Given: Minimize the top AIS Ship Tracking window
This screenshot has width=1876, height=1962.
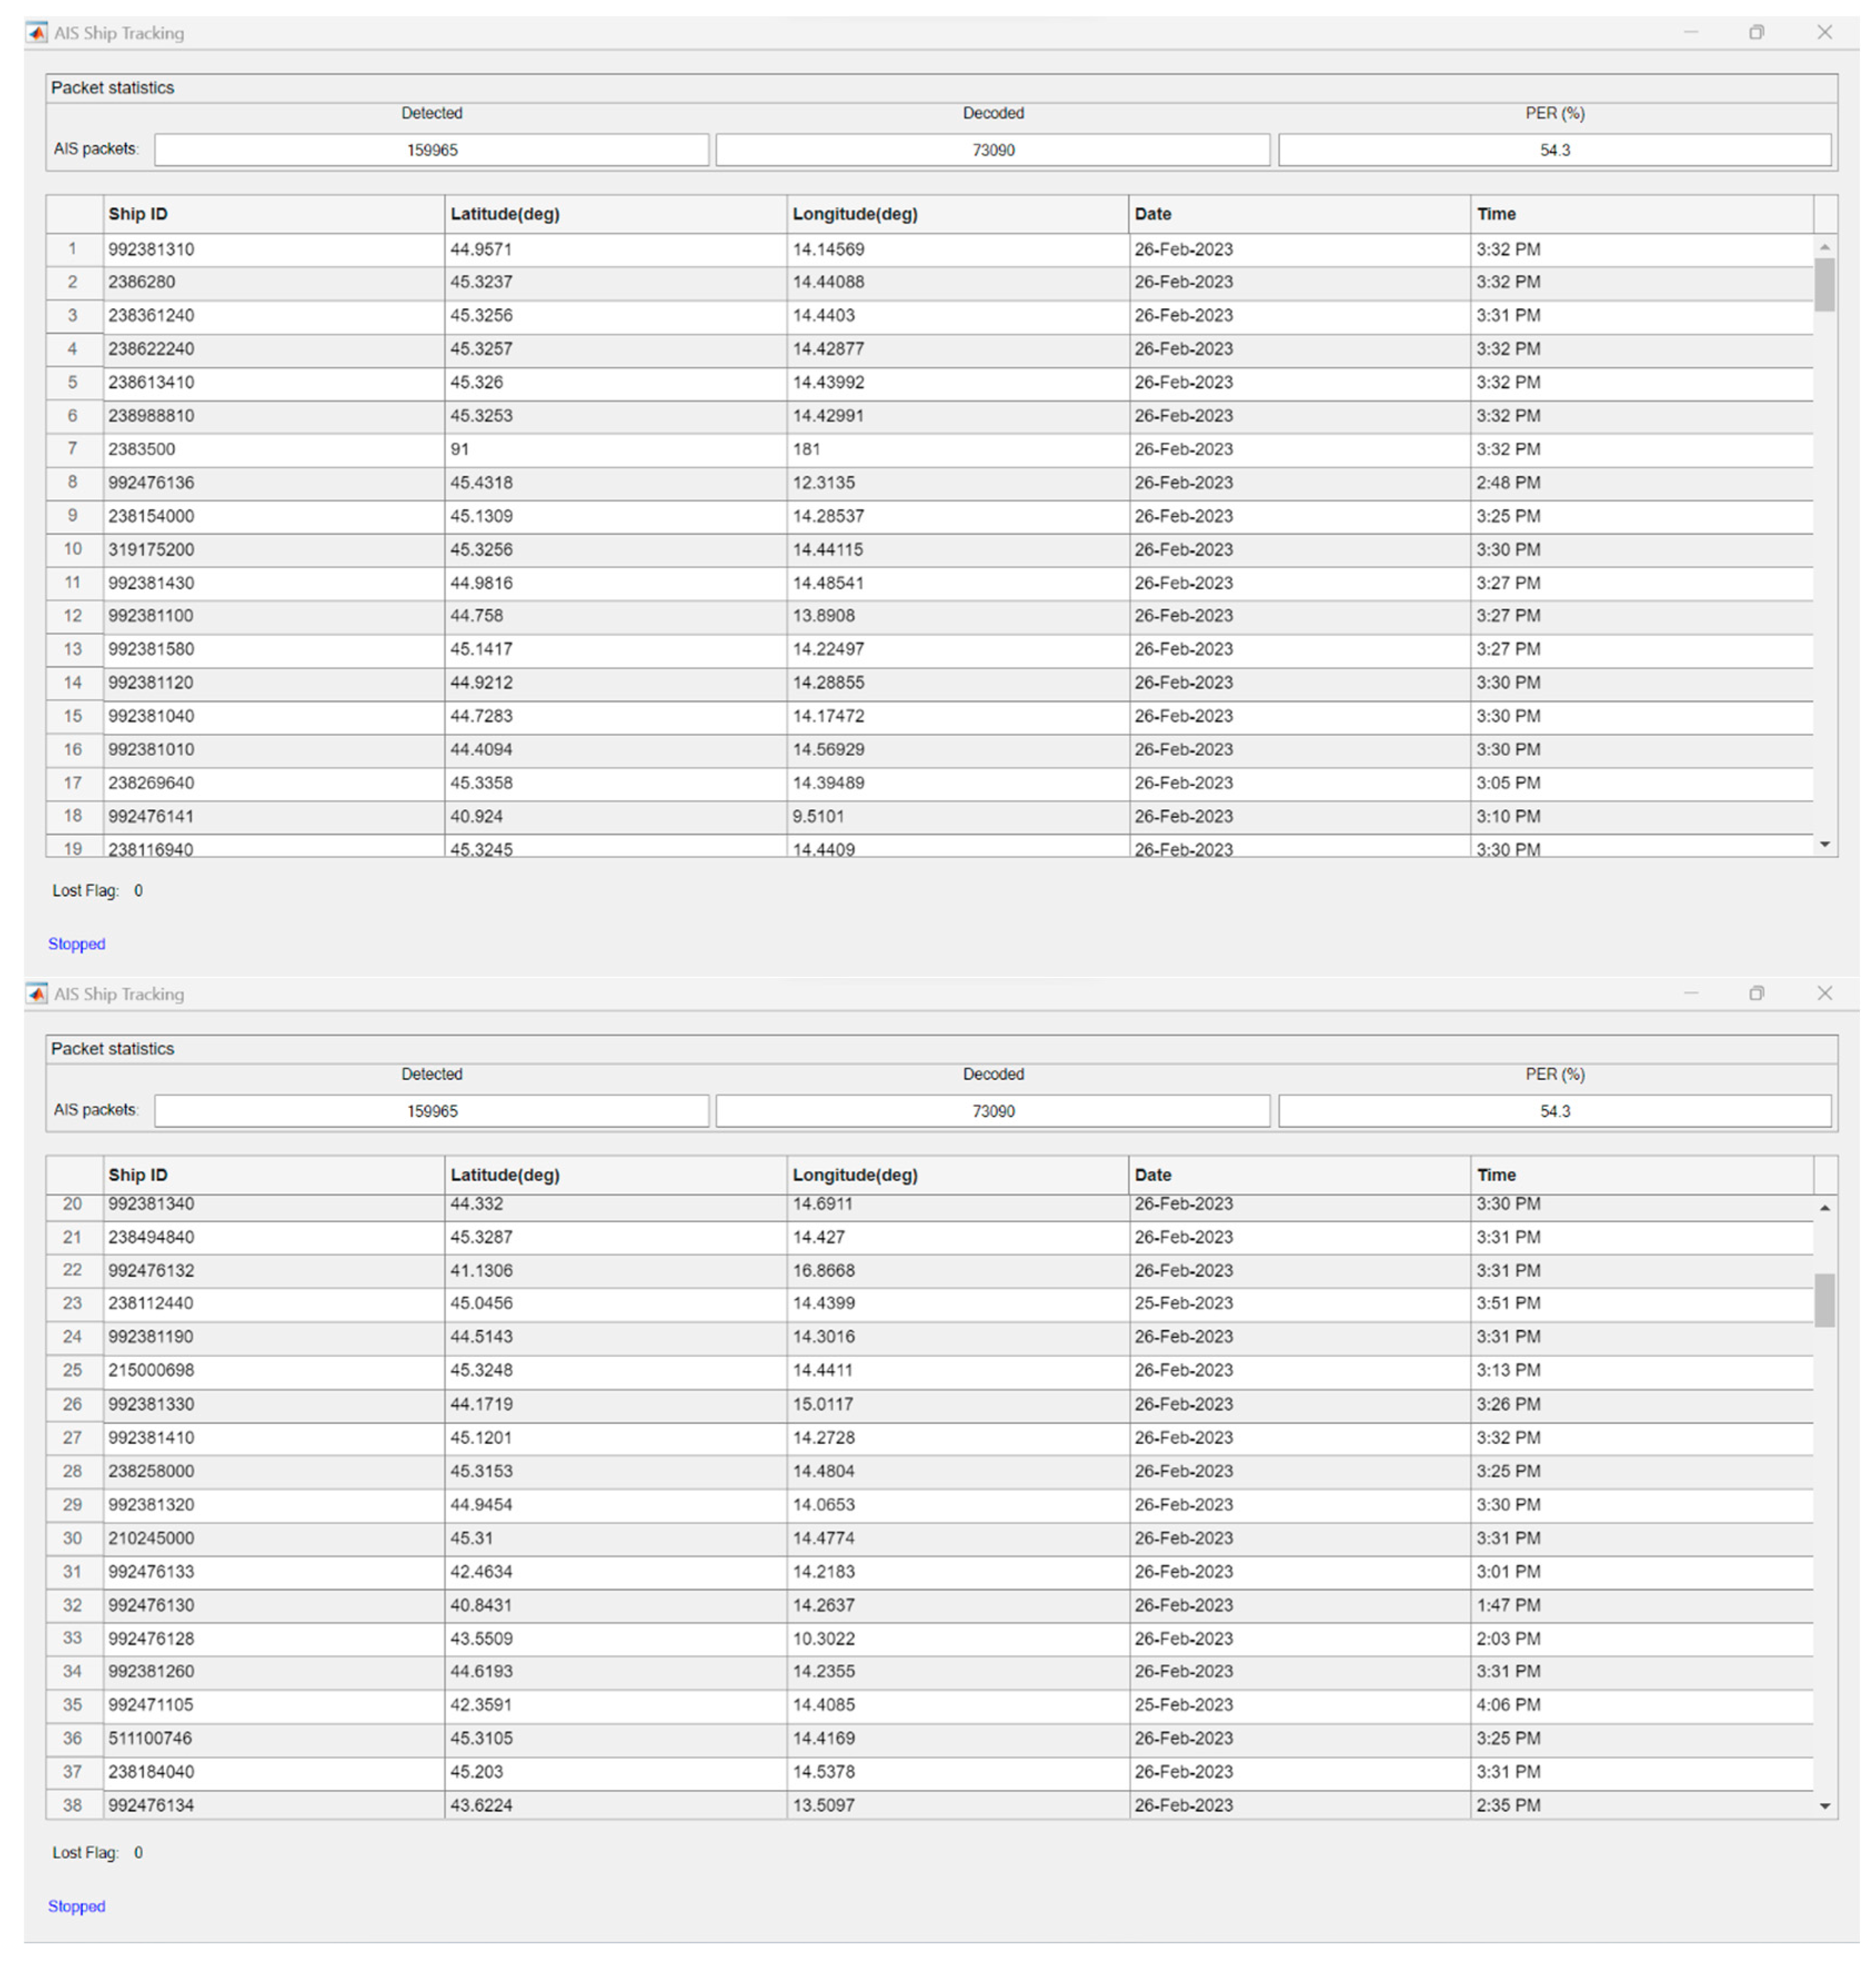Looking at the screenshot, I should pyautogui.click(x=1690, y=33).
